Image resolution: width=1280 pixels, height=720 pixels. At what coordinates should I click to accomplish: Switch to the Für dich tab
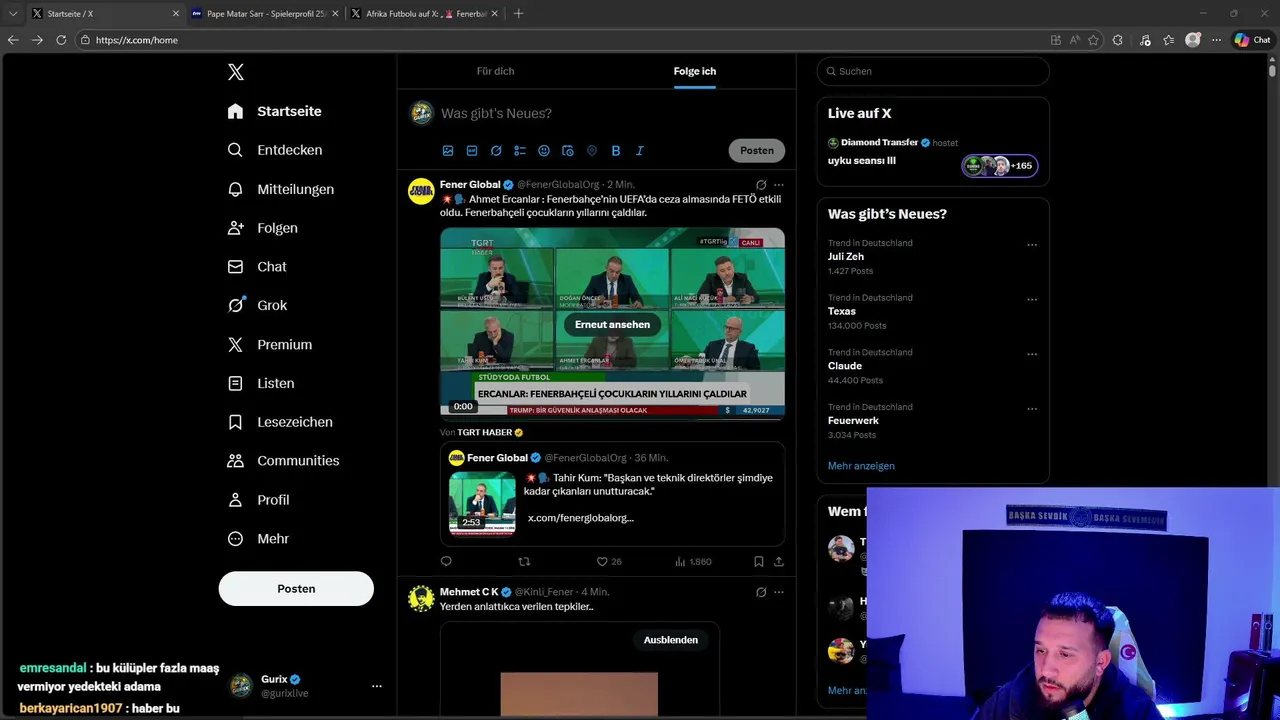(495, 71)
